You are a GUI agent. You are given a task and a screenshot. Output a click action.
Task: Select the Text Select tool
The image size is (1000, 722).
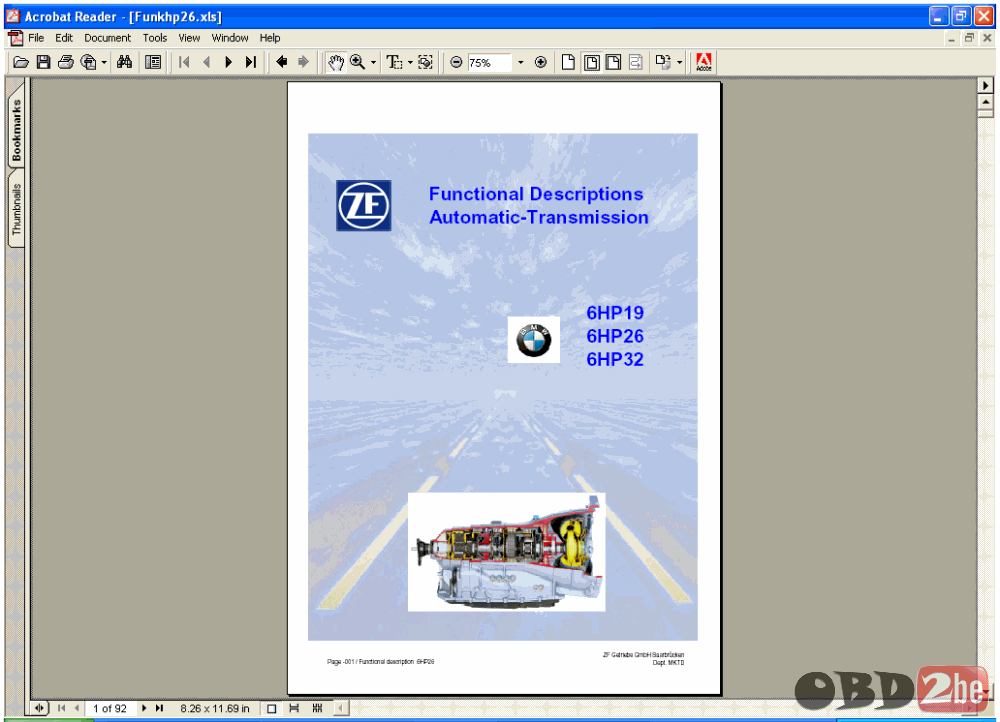click(395, 62)
